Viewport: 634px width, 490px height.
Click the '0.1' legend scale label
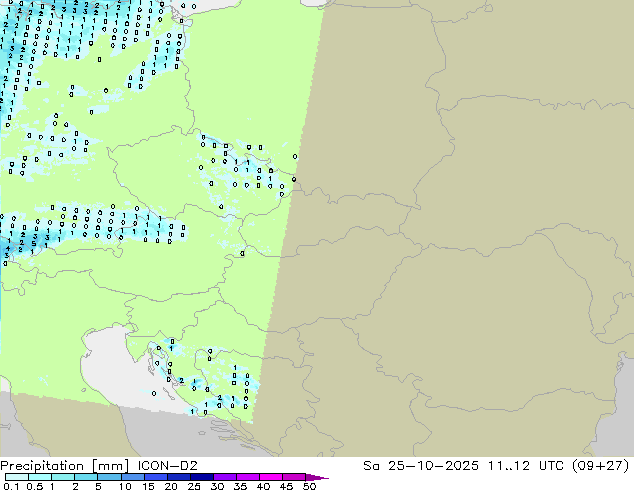(11, 486)
